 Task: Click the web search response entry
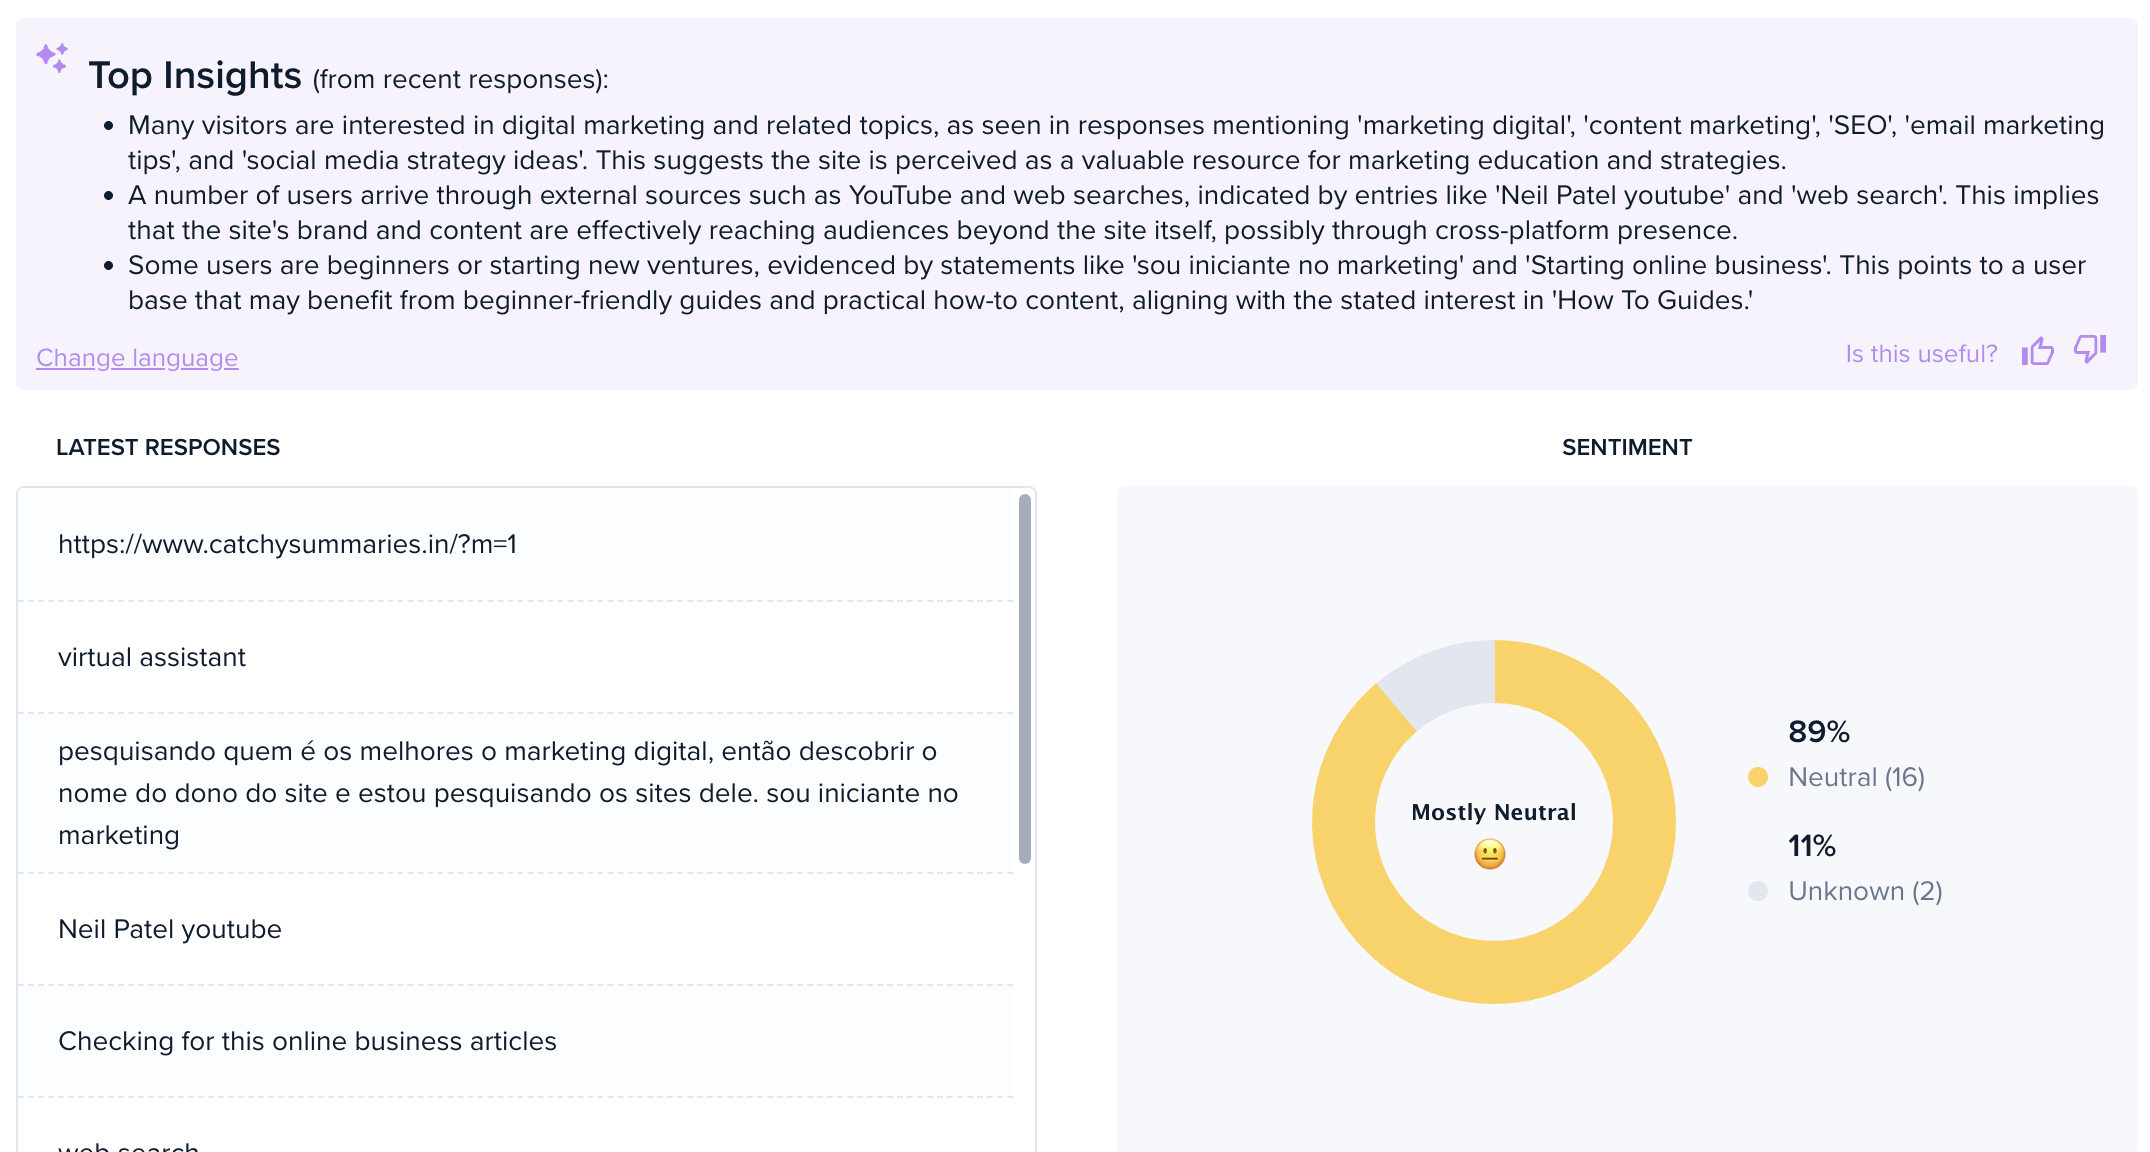pos(126,1144)
